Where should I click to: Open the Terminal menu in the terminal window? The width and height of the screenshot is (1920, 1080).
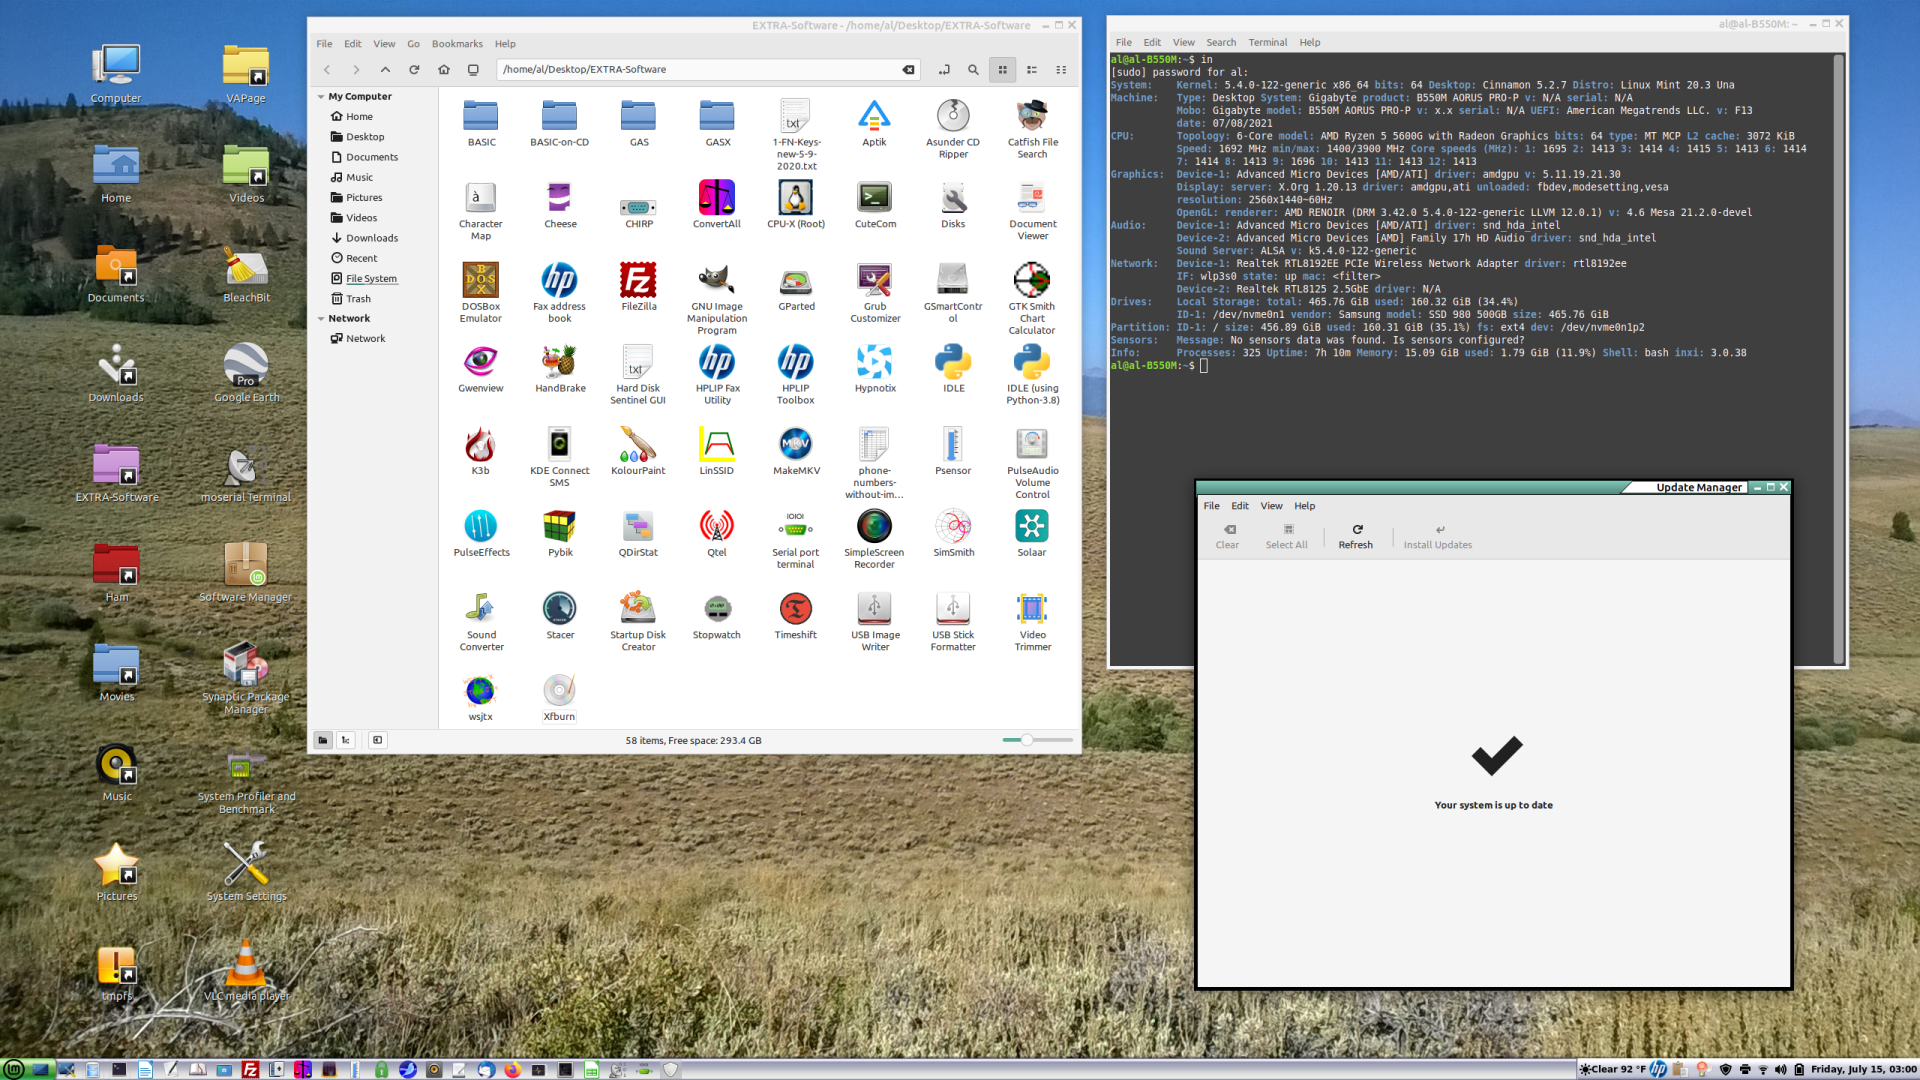click(1267, 43)
